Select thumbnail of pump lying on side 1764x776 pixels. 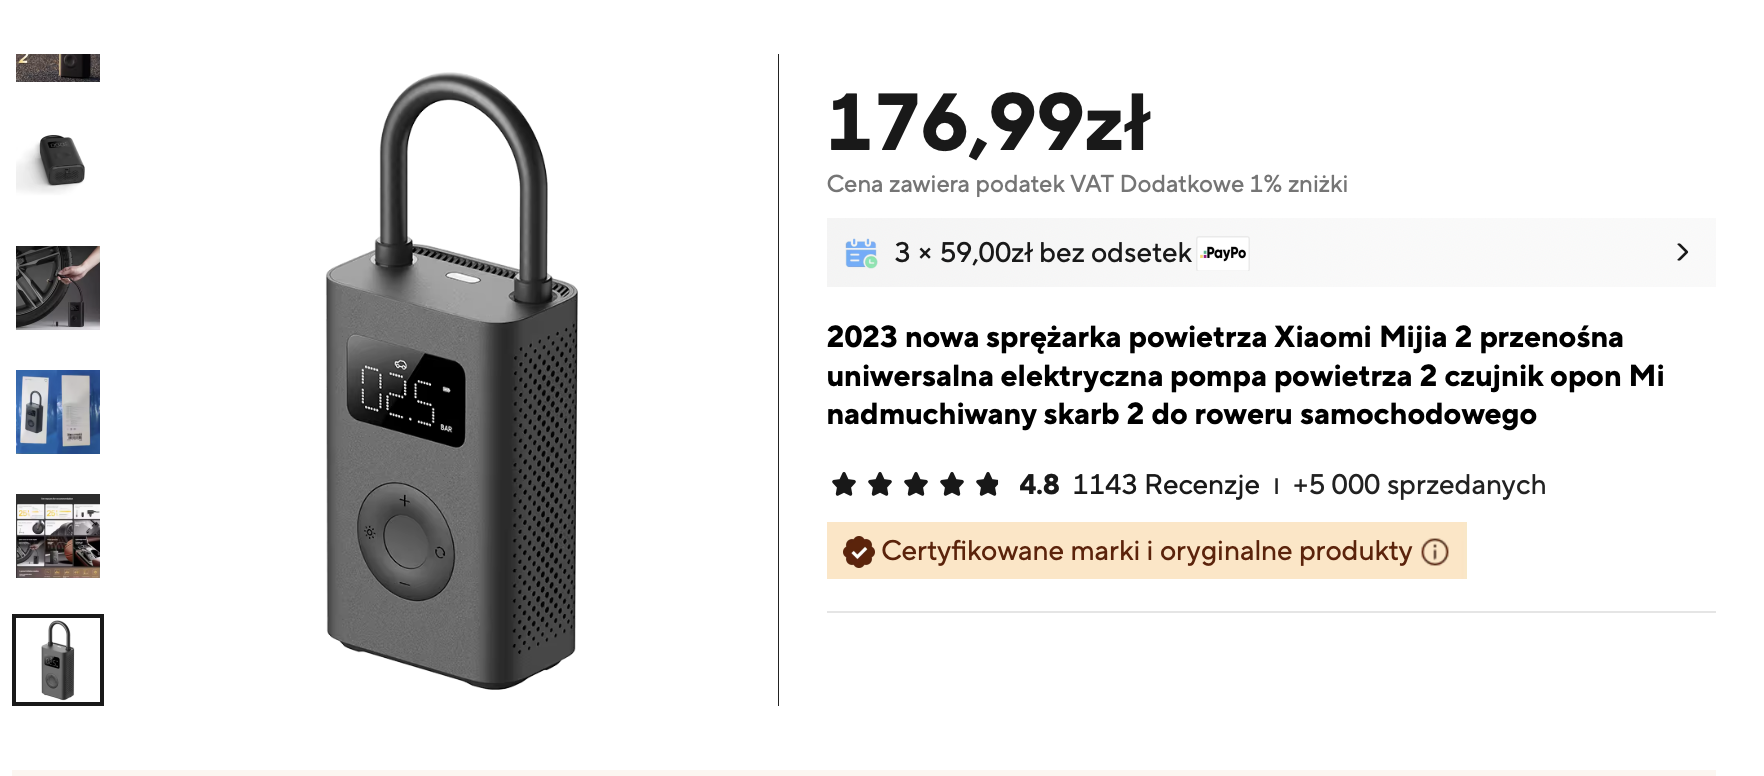coord(58,162)
